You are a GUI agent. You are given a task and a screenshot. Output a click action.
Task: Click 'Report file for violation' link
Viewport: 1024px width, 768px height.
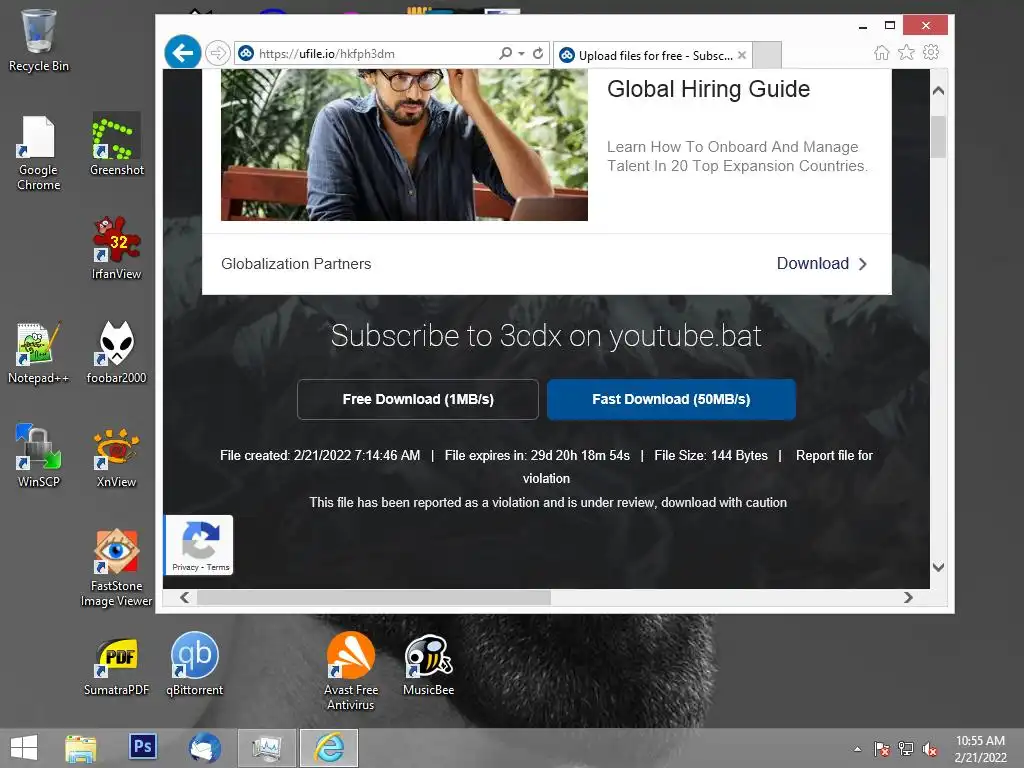[834, 455]
